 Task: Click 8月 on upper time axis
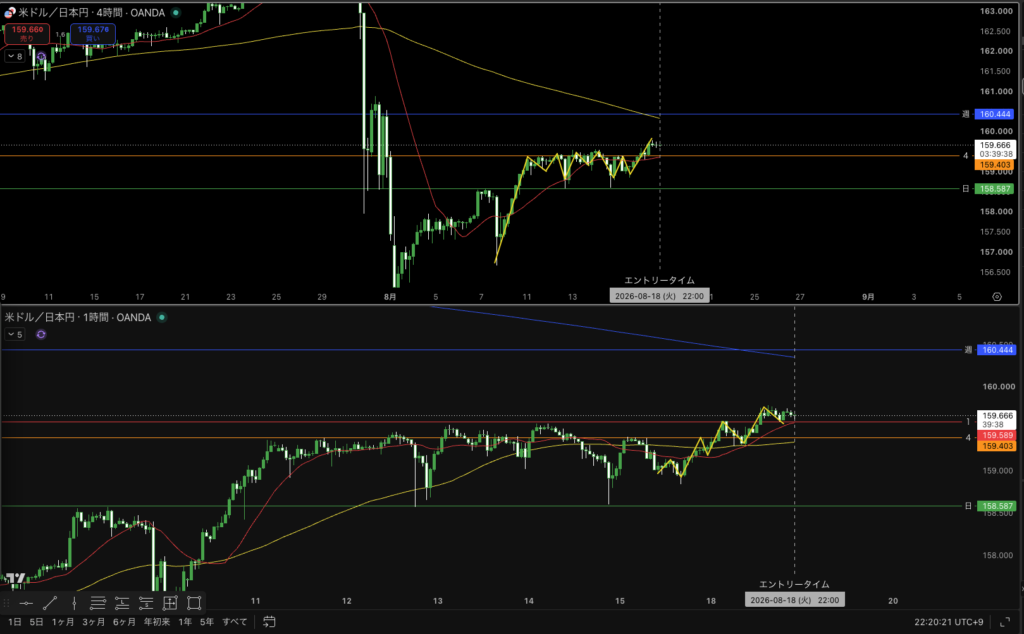pyautogui.click(x=390, y=296)
